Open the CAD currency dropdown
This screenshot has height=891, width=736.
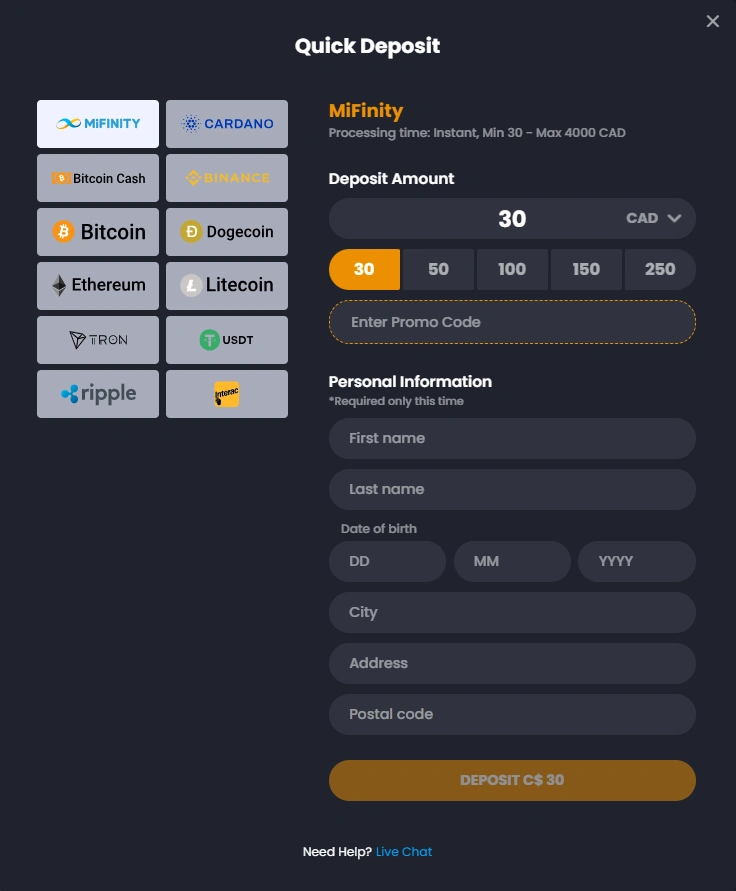pyautogui.click(x=654, y=218)
